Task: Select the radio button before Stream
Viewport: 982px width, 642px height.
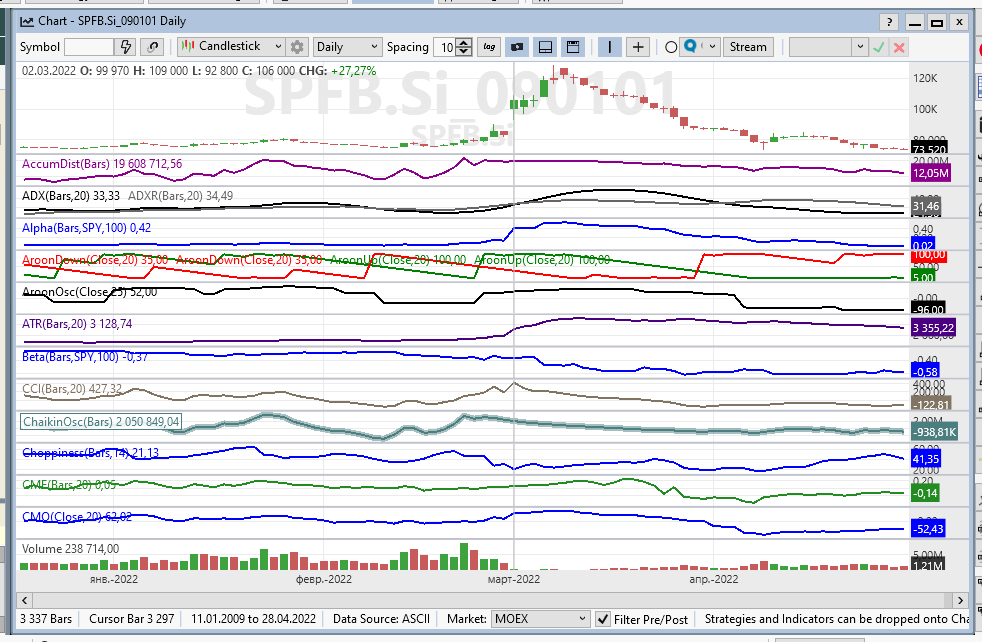Action: [671, 47]
